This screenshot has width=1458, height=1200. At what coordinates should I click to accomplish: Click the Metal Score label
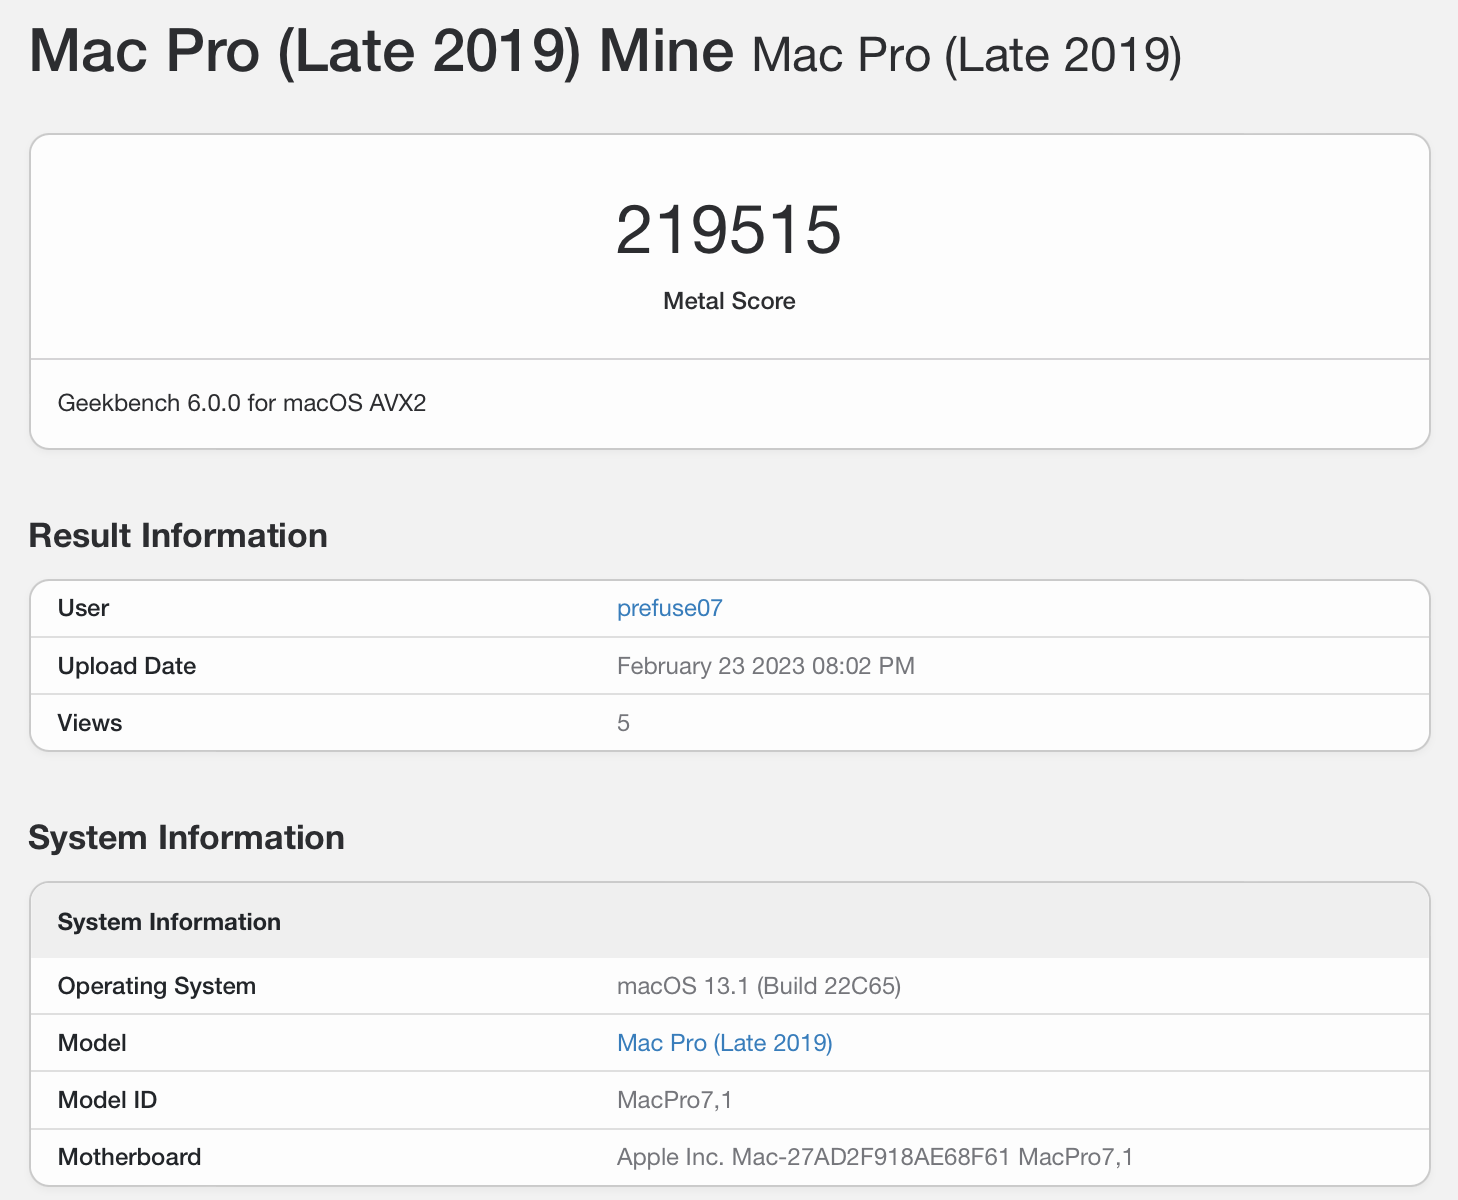coord(729,301)
